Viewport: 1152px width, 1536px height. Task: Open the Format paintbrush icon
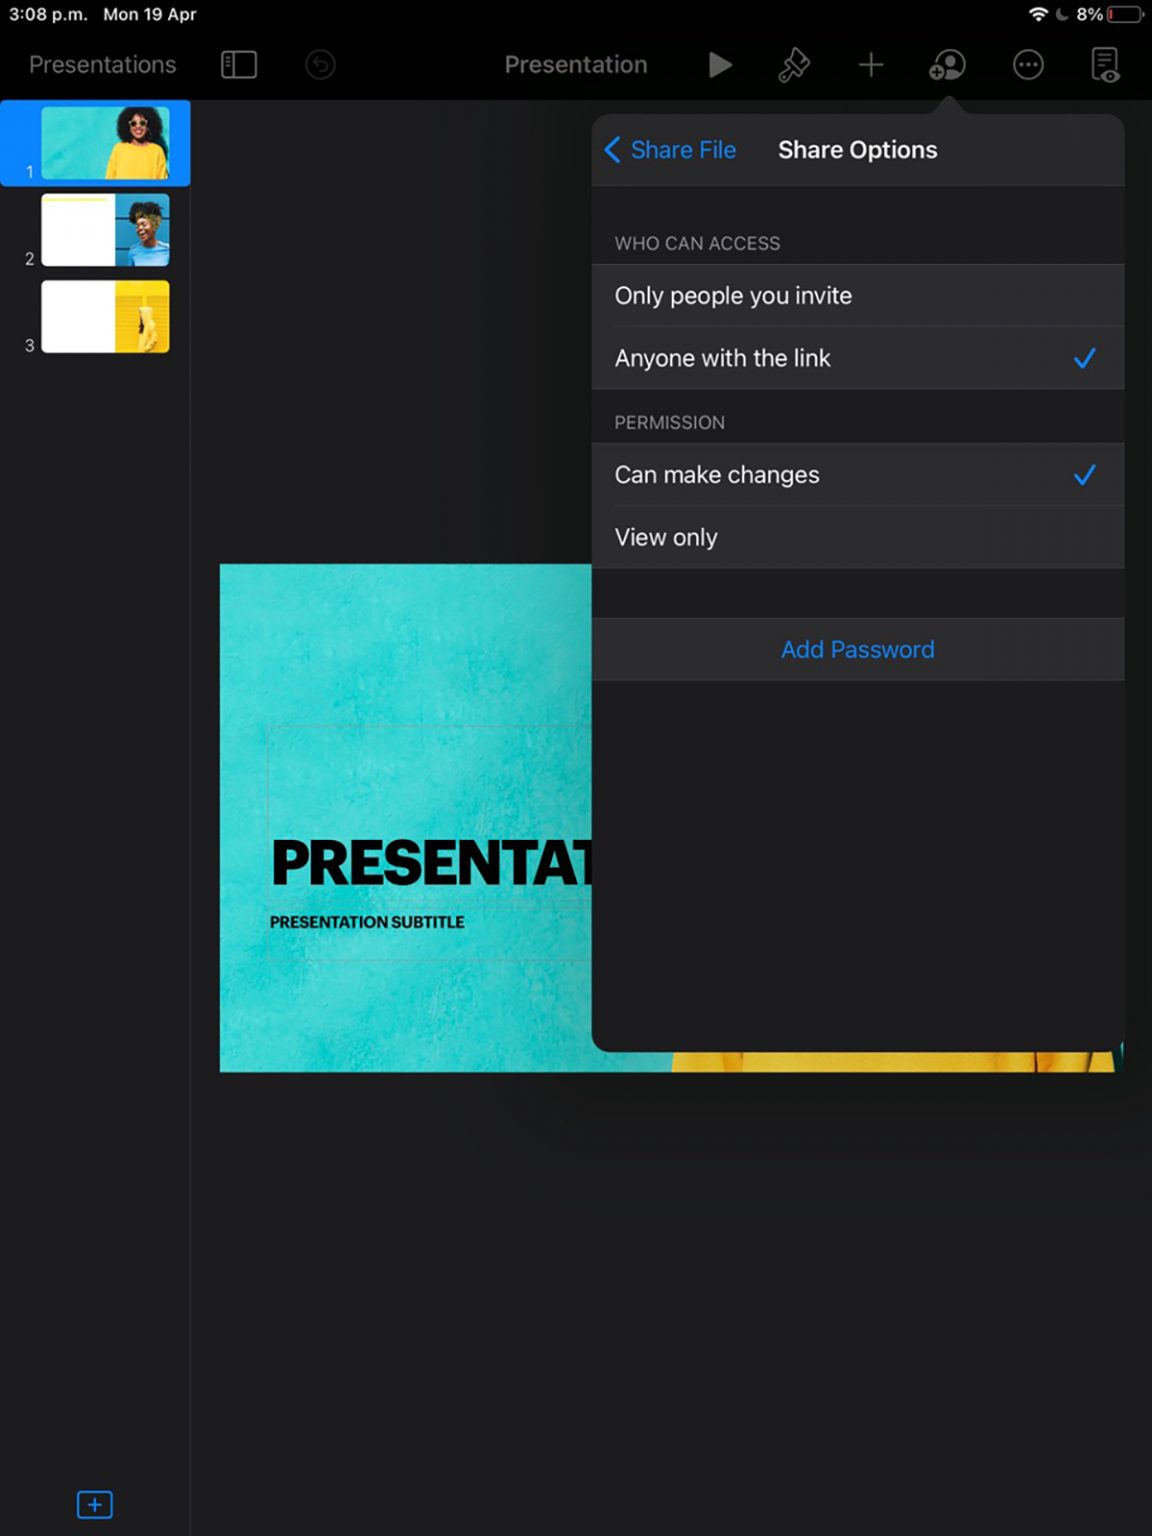pos(793,65)
